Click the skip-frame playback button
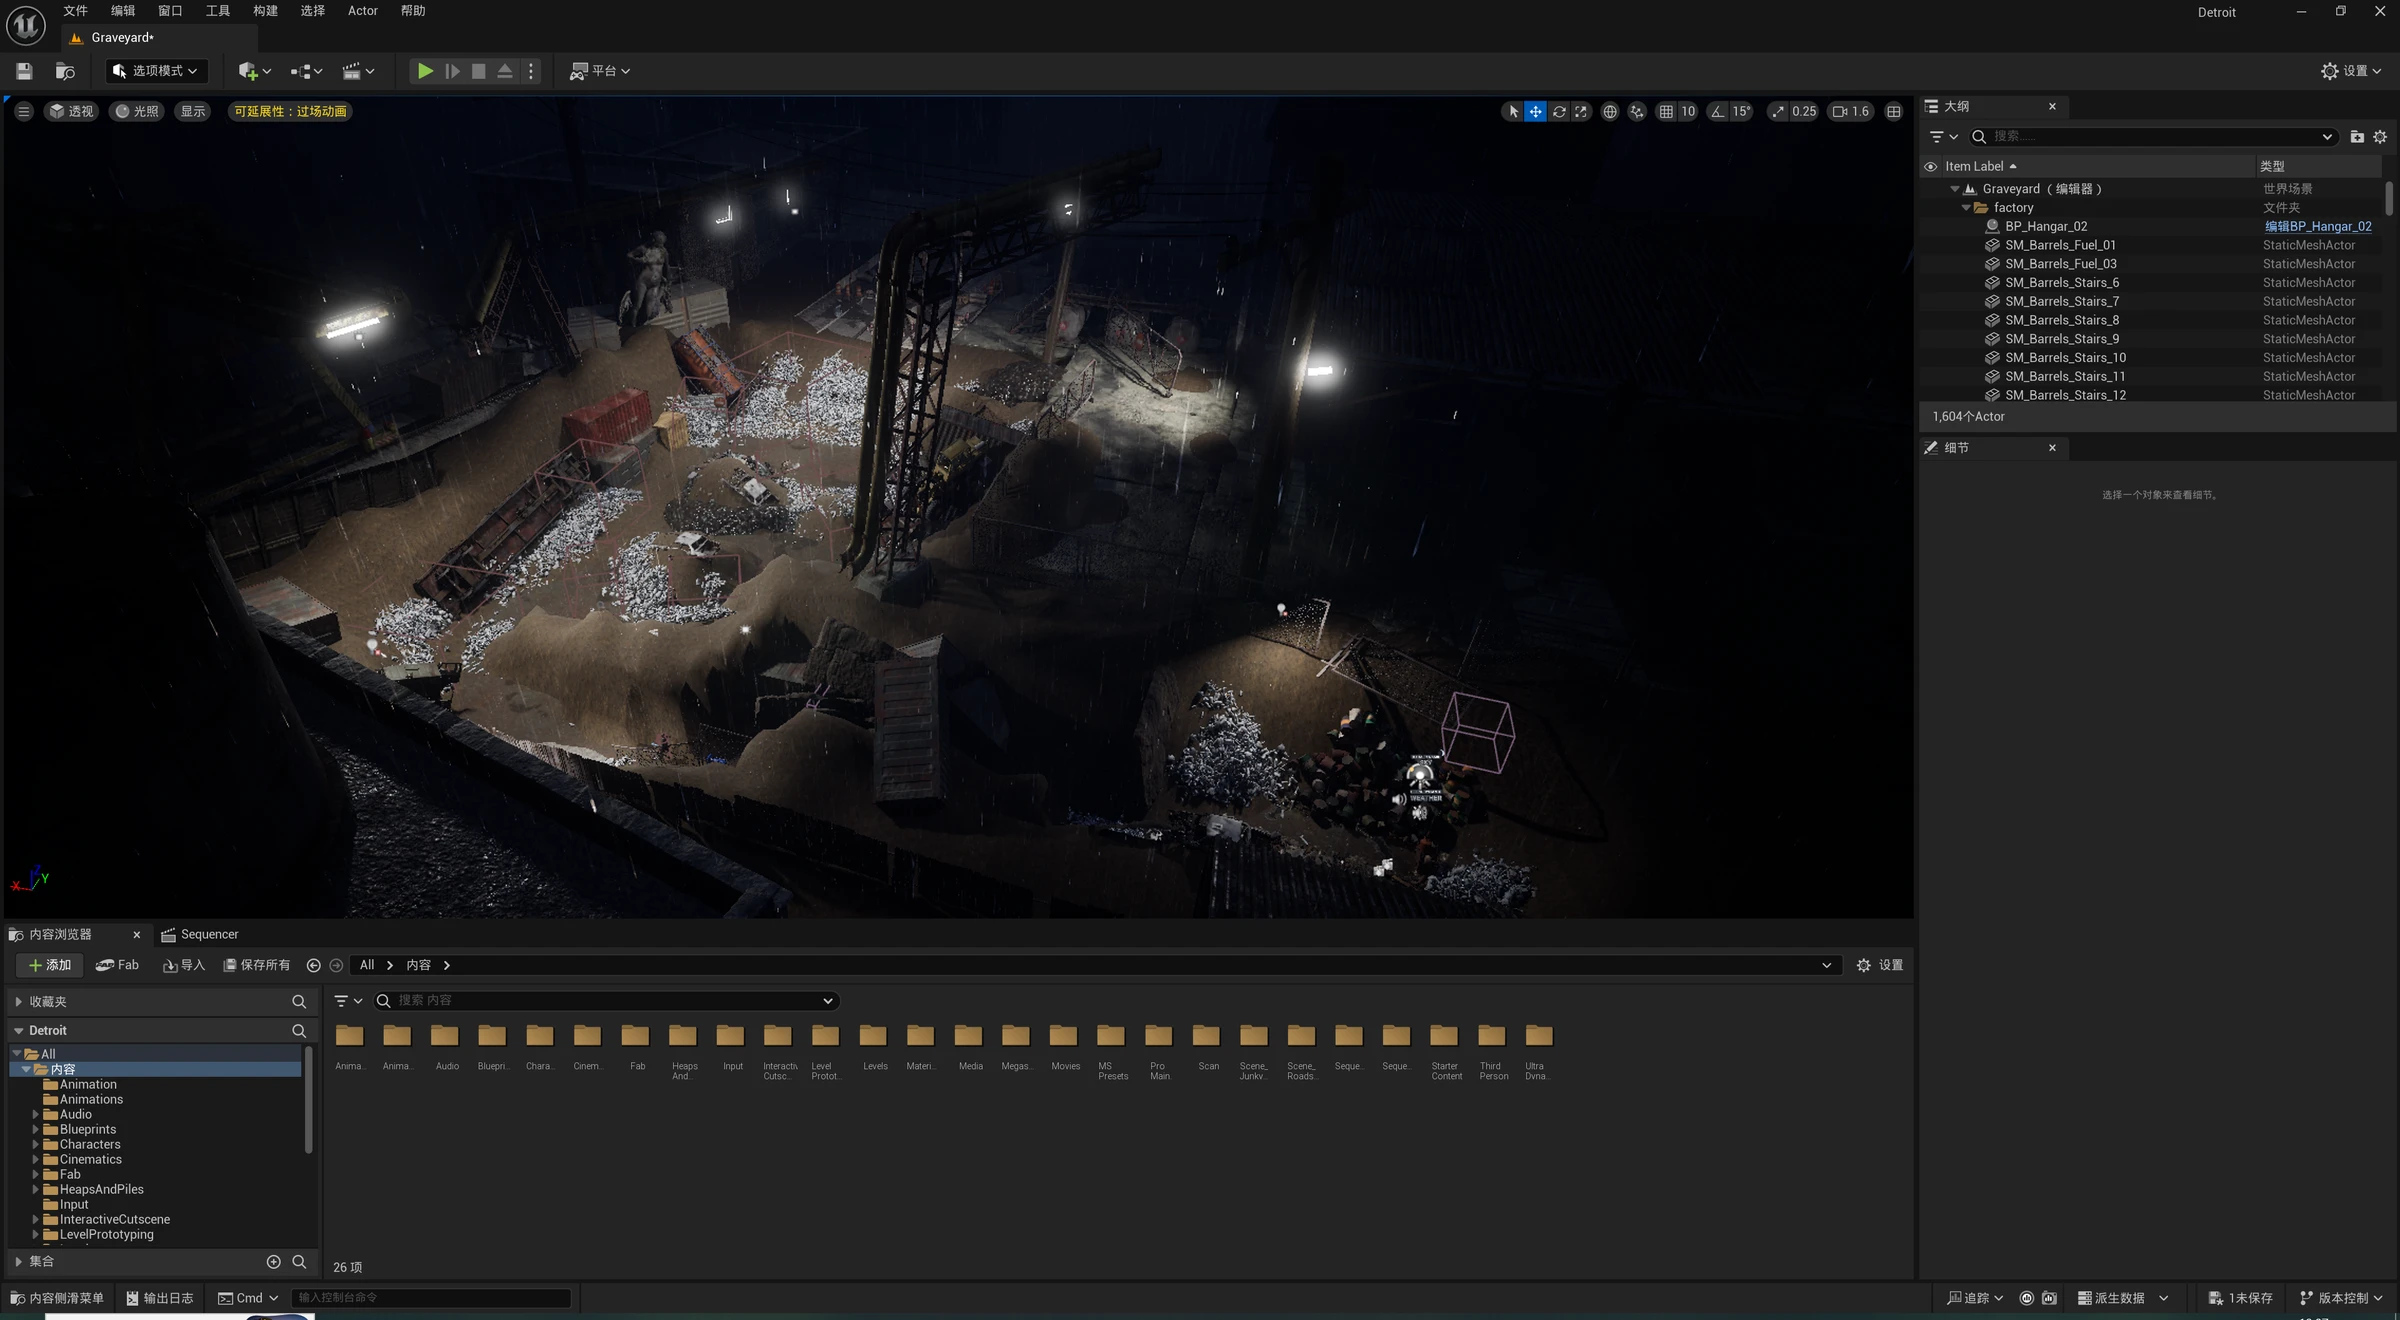The height and width of the screenshot is (1320, 2400). 452,71
